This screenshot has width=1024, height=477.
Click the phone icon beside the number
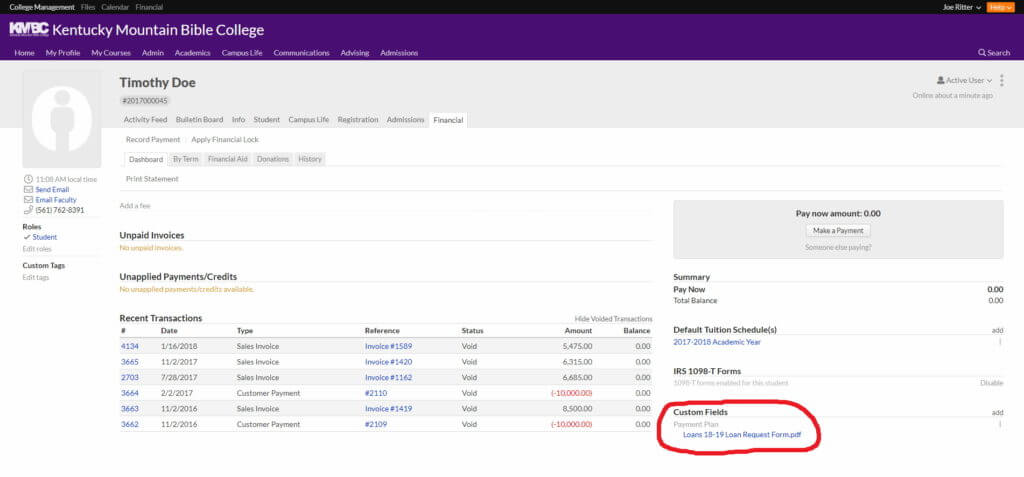click(28, 210)
